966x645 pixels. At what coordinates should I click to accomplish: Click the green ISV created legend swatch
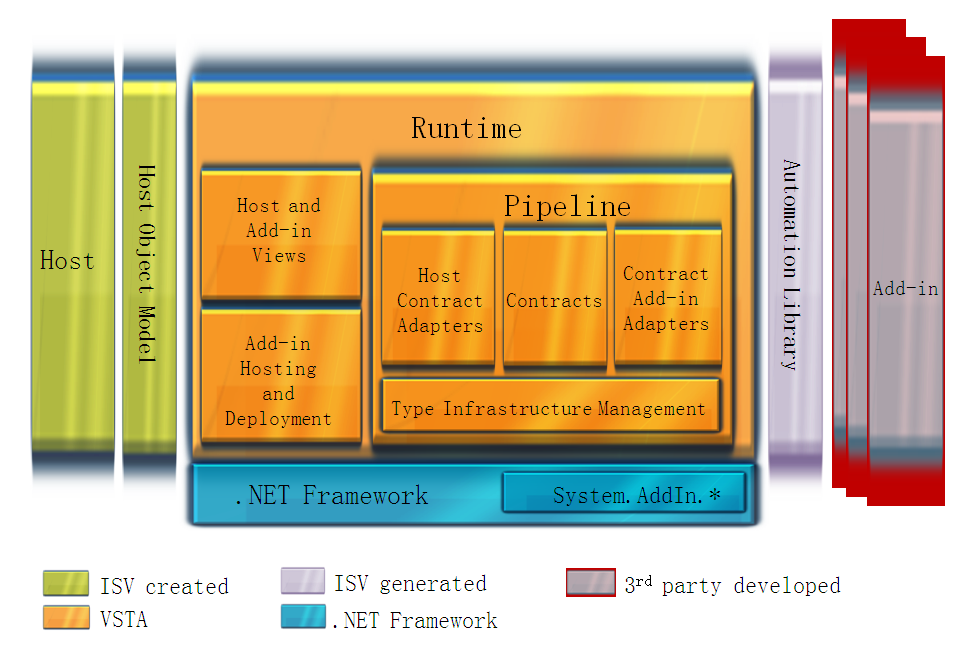[66, 583]
